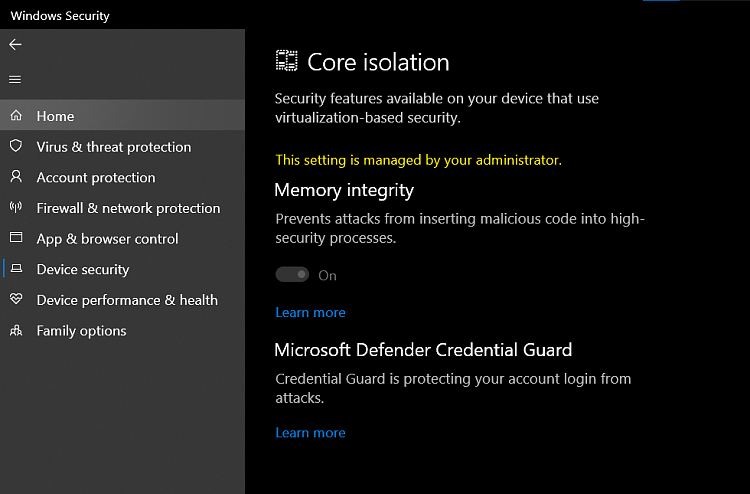Open Learn more under Credential Guard
The image size is (750, 494).
310,432
